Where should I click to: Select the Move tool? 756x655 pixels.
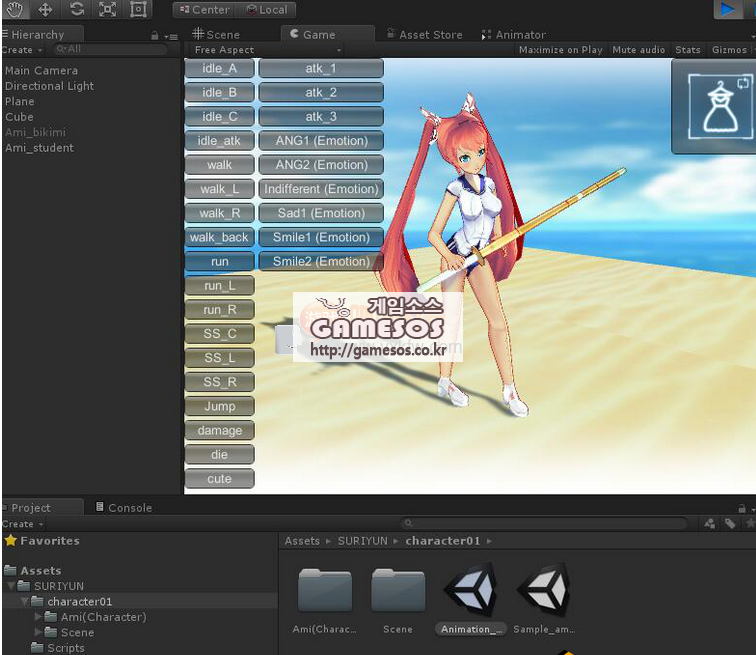[45, 9]
